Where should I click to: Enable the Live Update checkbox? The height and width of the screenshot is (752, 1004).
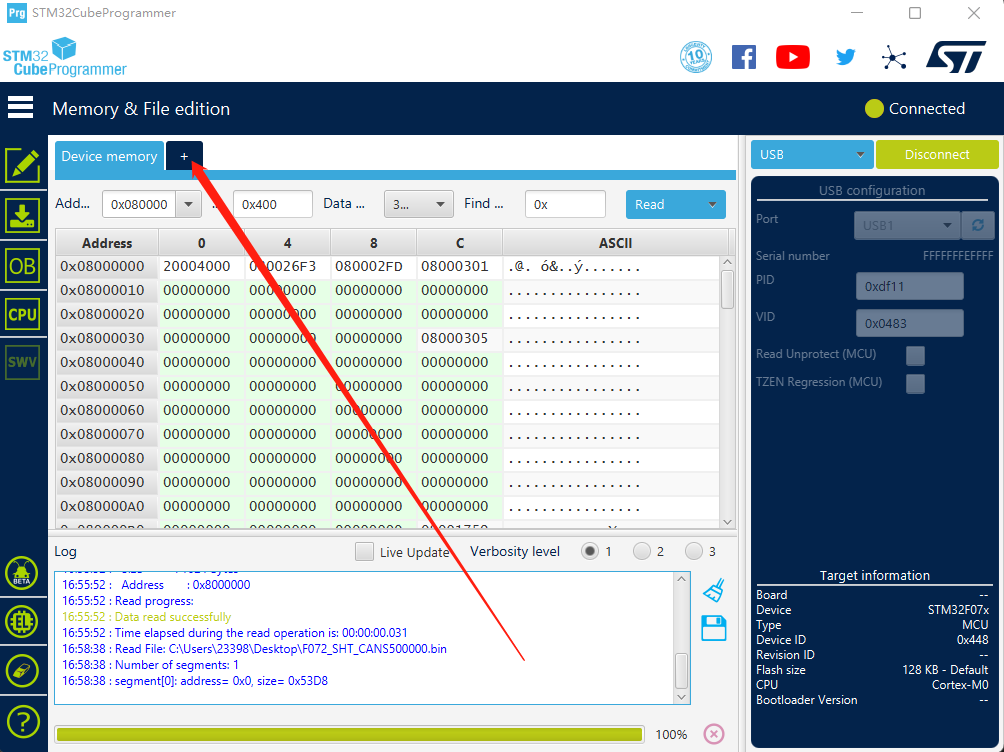click(x=365, y=552)
